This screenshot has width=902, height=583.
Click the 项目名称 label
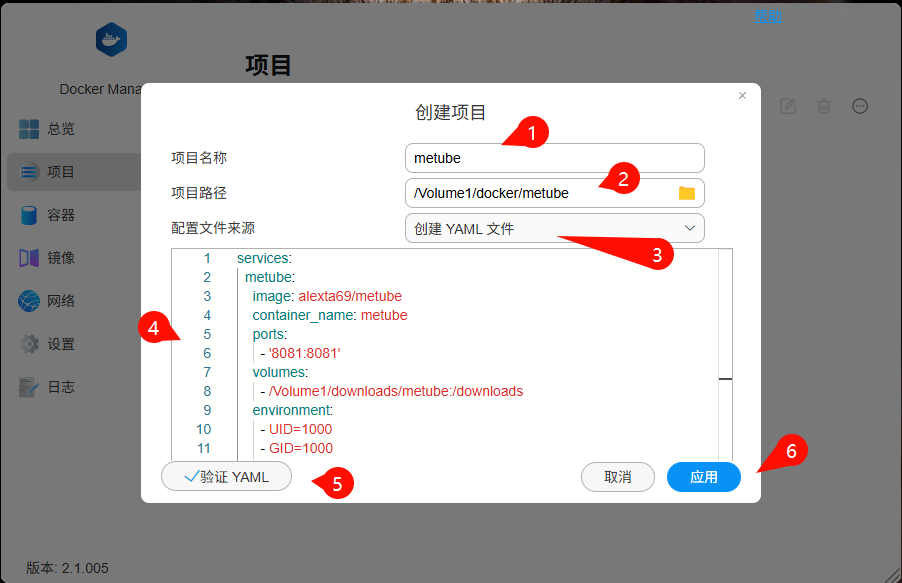pyautogui.click(x=199, y=158)
